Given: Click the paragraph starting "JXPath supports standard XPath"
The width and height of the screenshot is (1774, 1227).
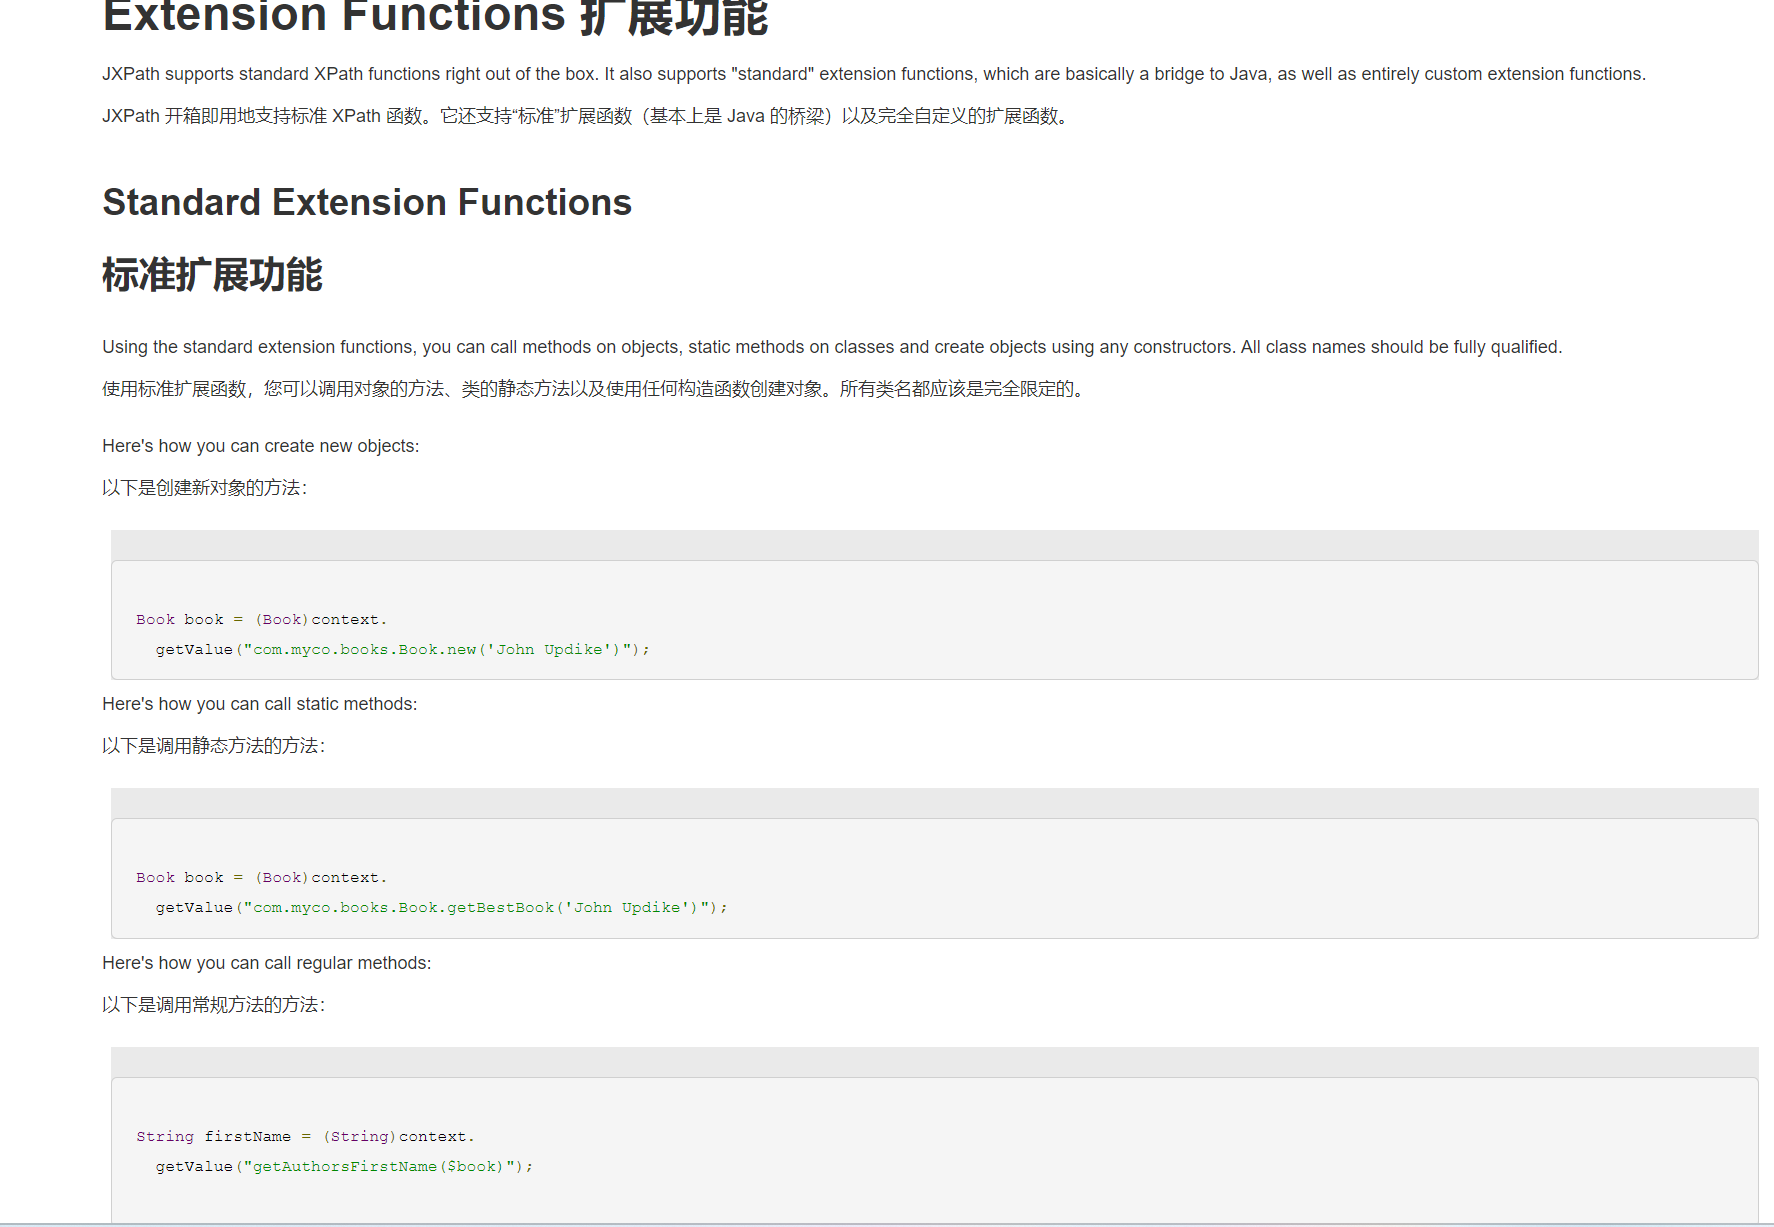Looking at the screenshot, I should pos(873,74).
